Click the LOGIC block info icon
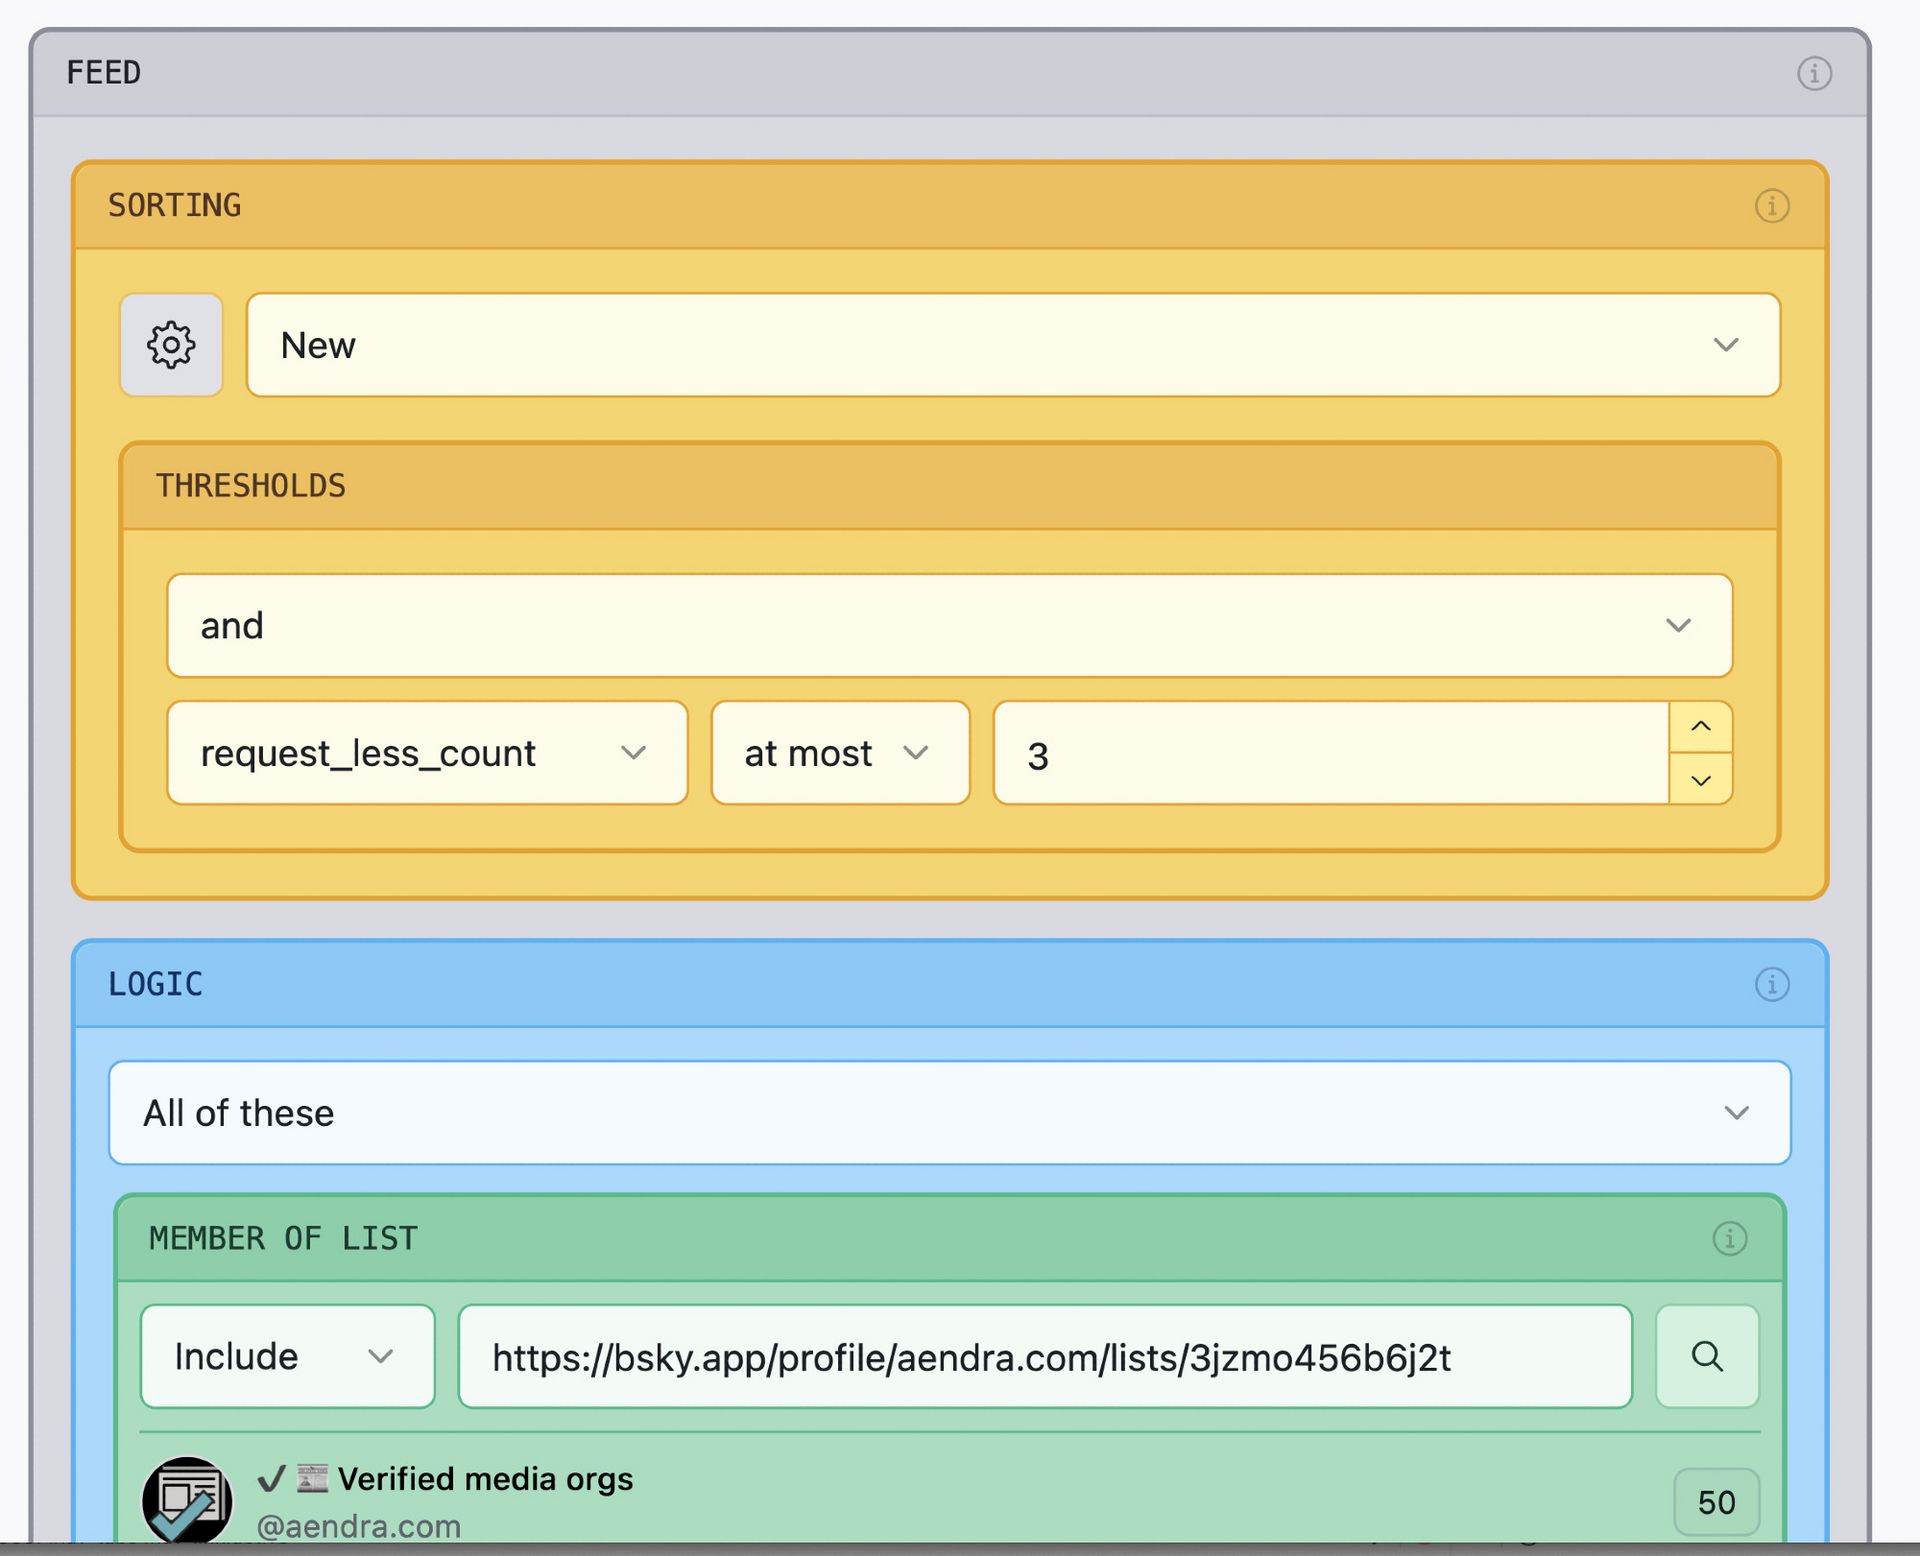The width and height of the screenshot is (1920, 1556). pos(1771,985)
